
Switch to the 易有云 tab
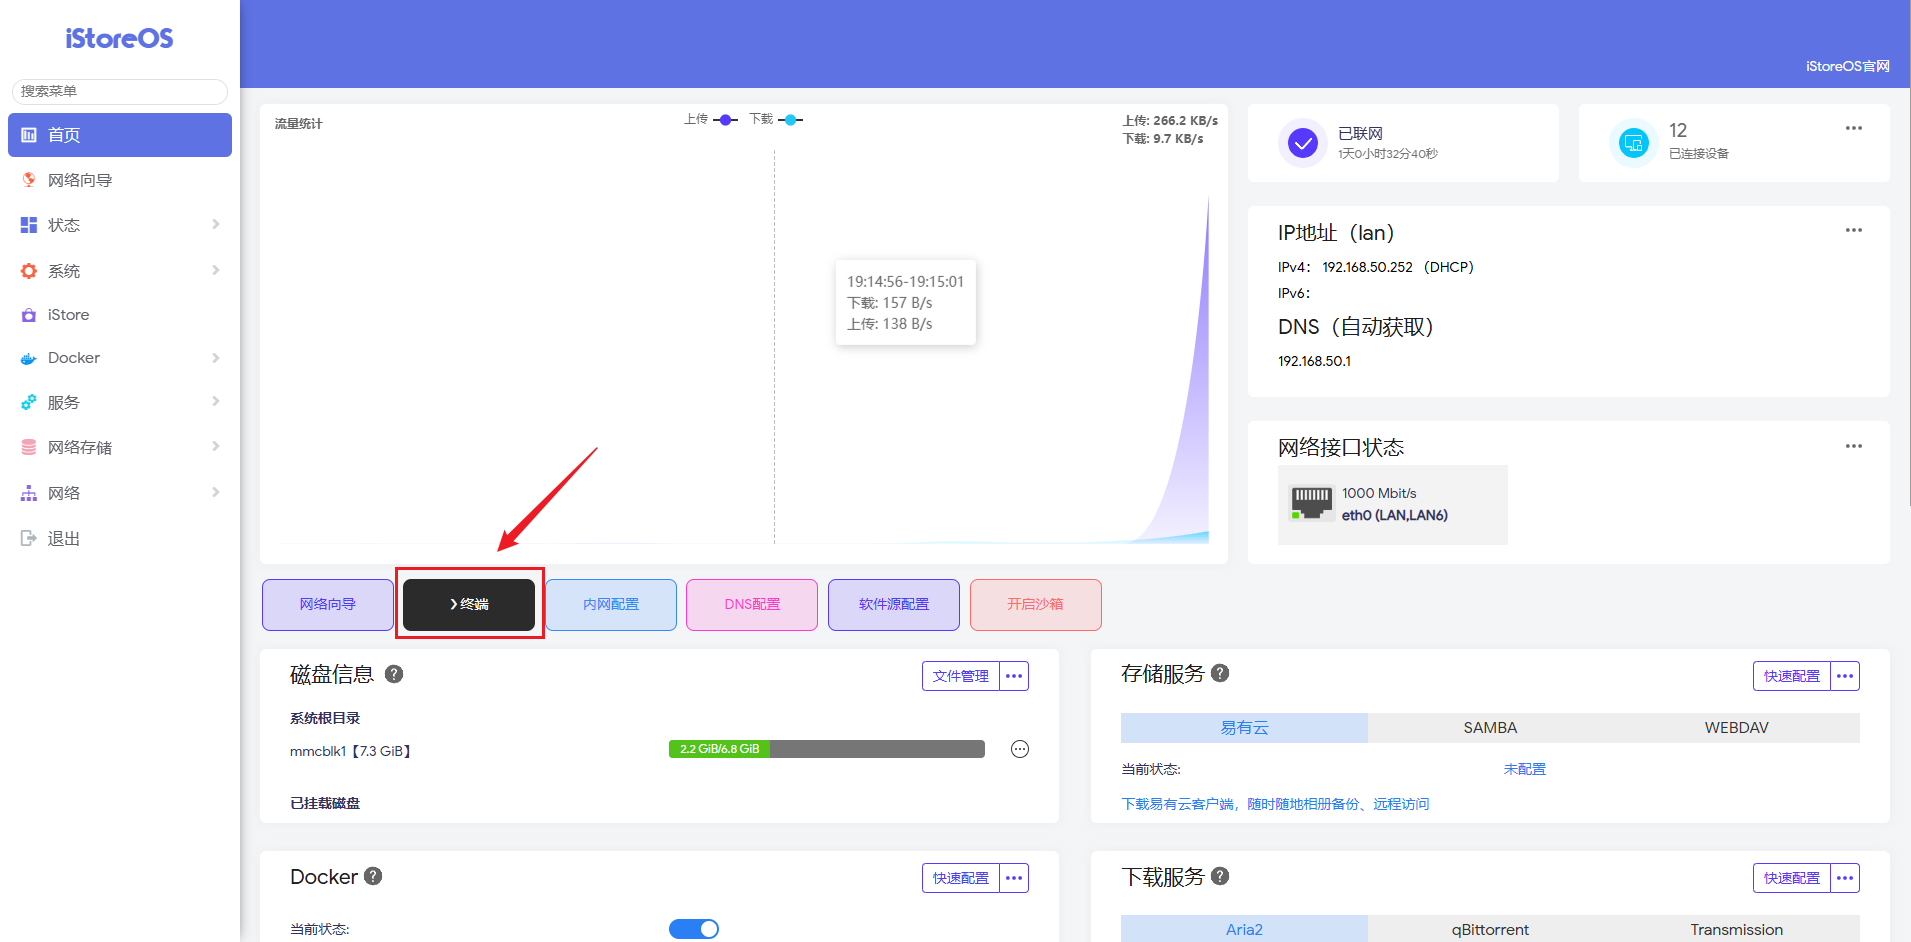[1244, 728]
